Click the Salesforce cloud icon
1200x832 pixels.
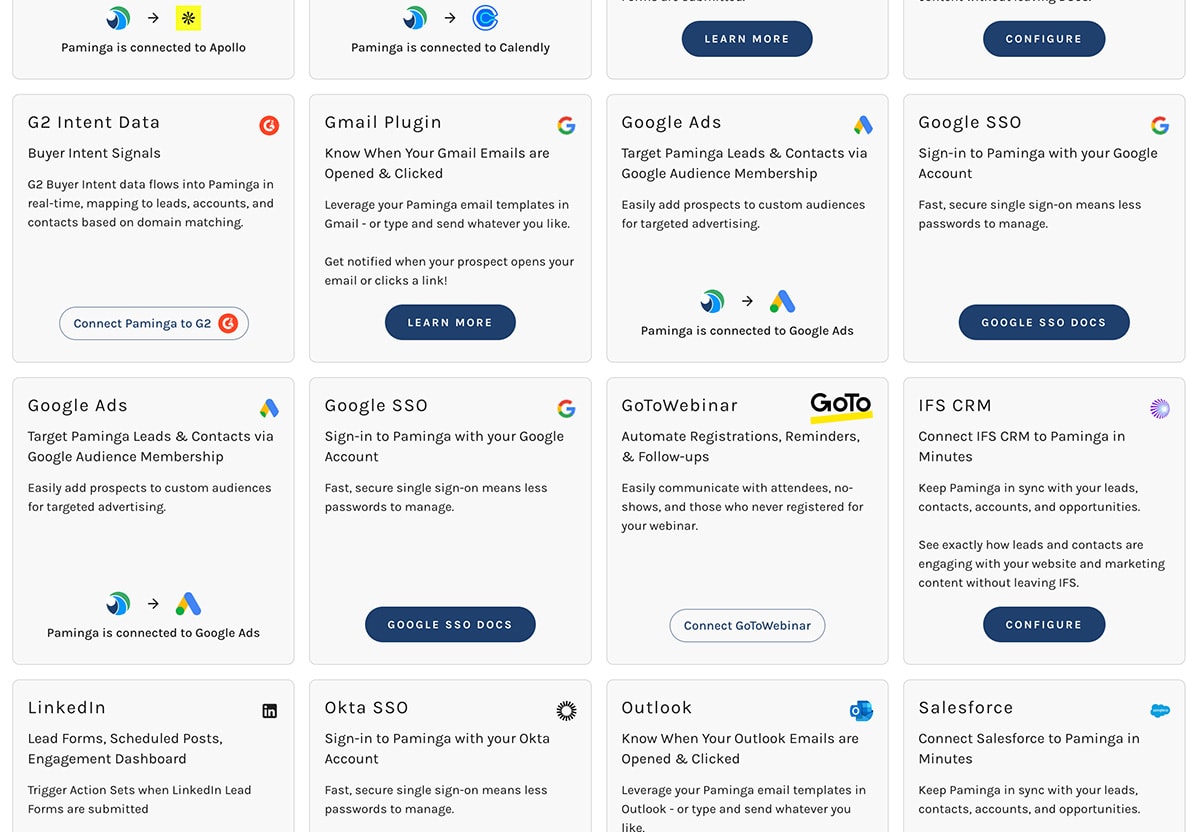tap(1159, 710)
